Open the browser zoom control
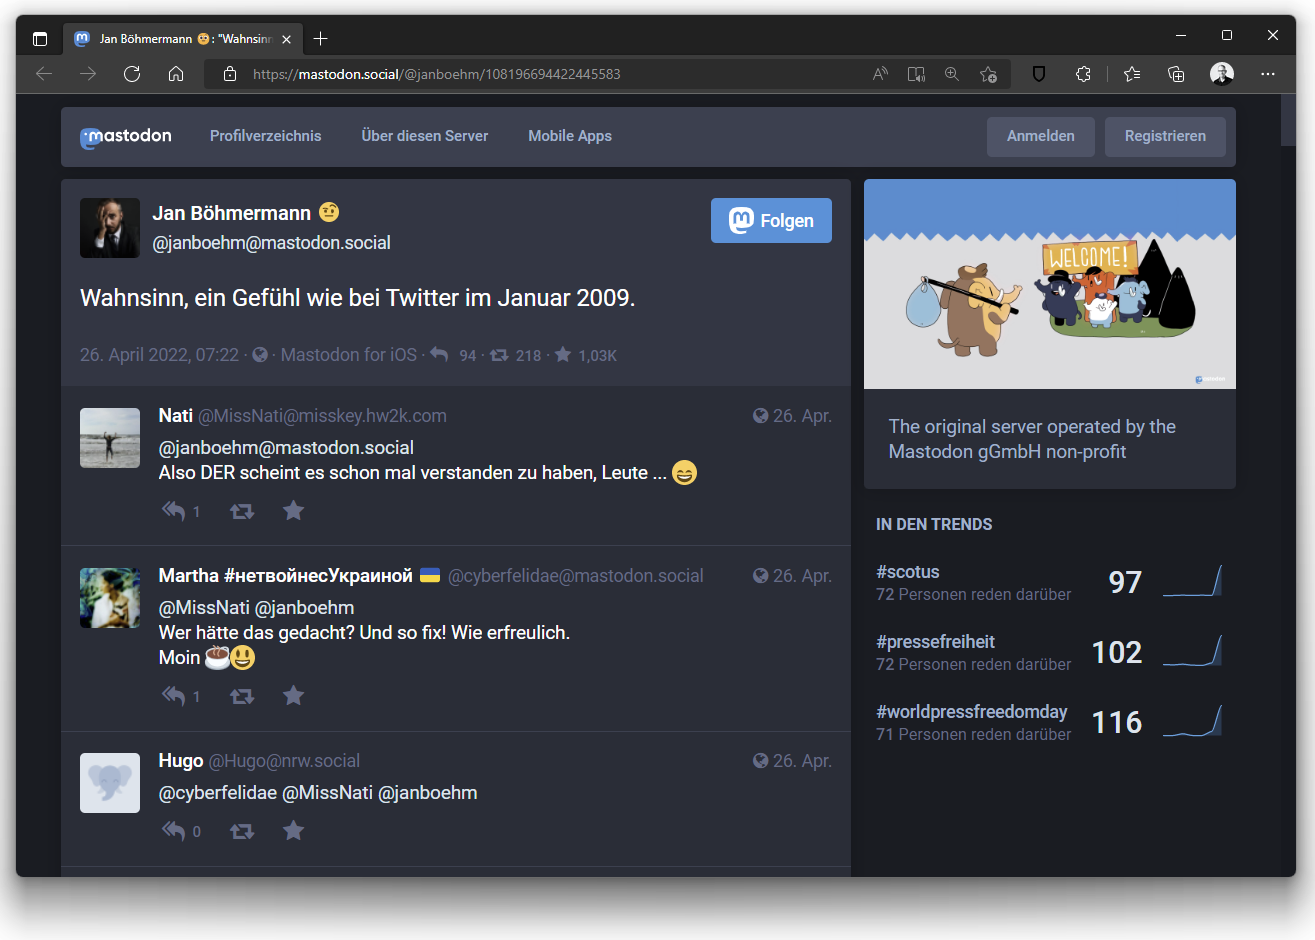This screenshot has width=1315, height=940. pos(952,74)
